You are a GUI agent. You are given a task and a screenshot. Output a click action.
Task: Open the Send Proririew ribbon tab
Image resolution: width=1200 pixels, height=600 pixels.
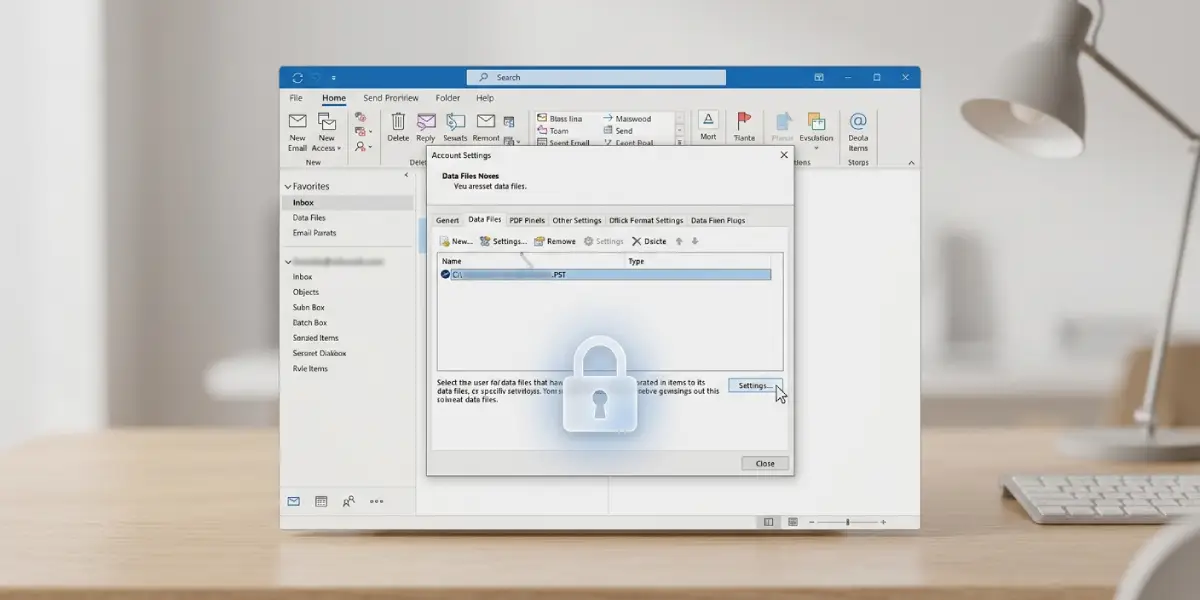tap(391, 98)
